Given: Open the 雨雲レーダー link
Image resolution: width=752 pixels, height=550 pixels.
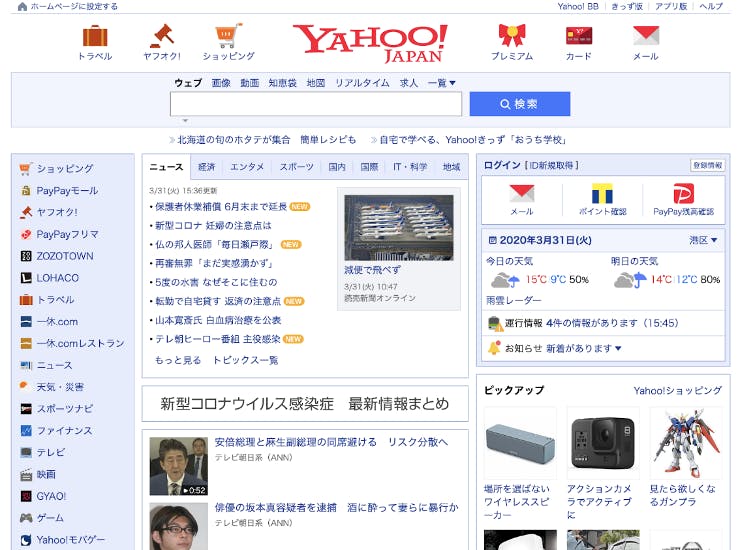Looking at the screenshot, I should (x=514, y=300).
